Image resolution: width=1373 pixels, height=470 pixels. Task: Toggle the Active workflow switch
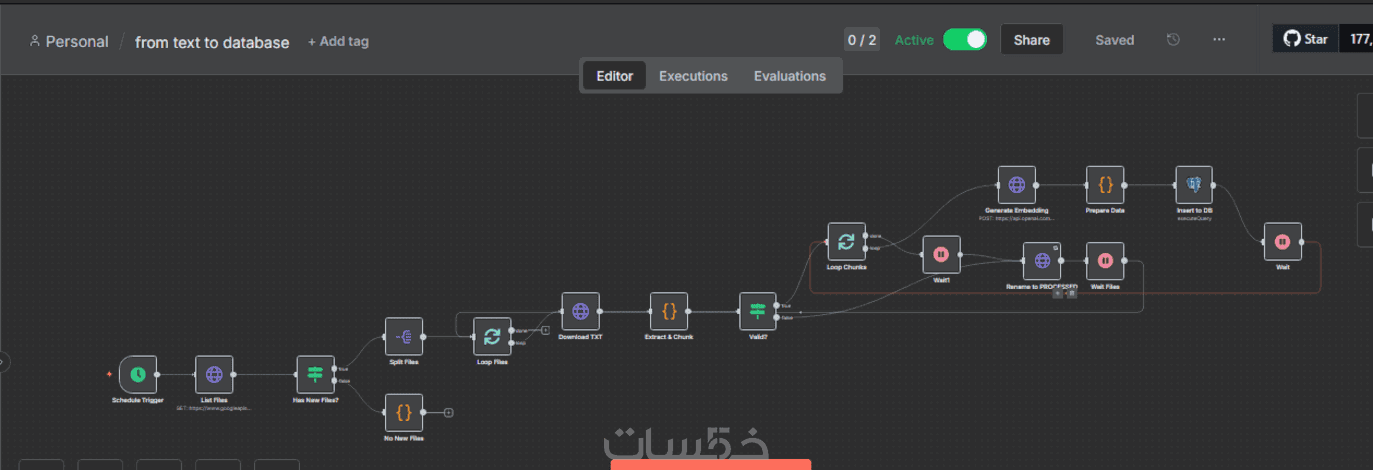tap(965, 40)
